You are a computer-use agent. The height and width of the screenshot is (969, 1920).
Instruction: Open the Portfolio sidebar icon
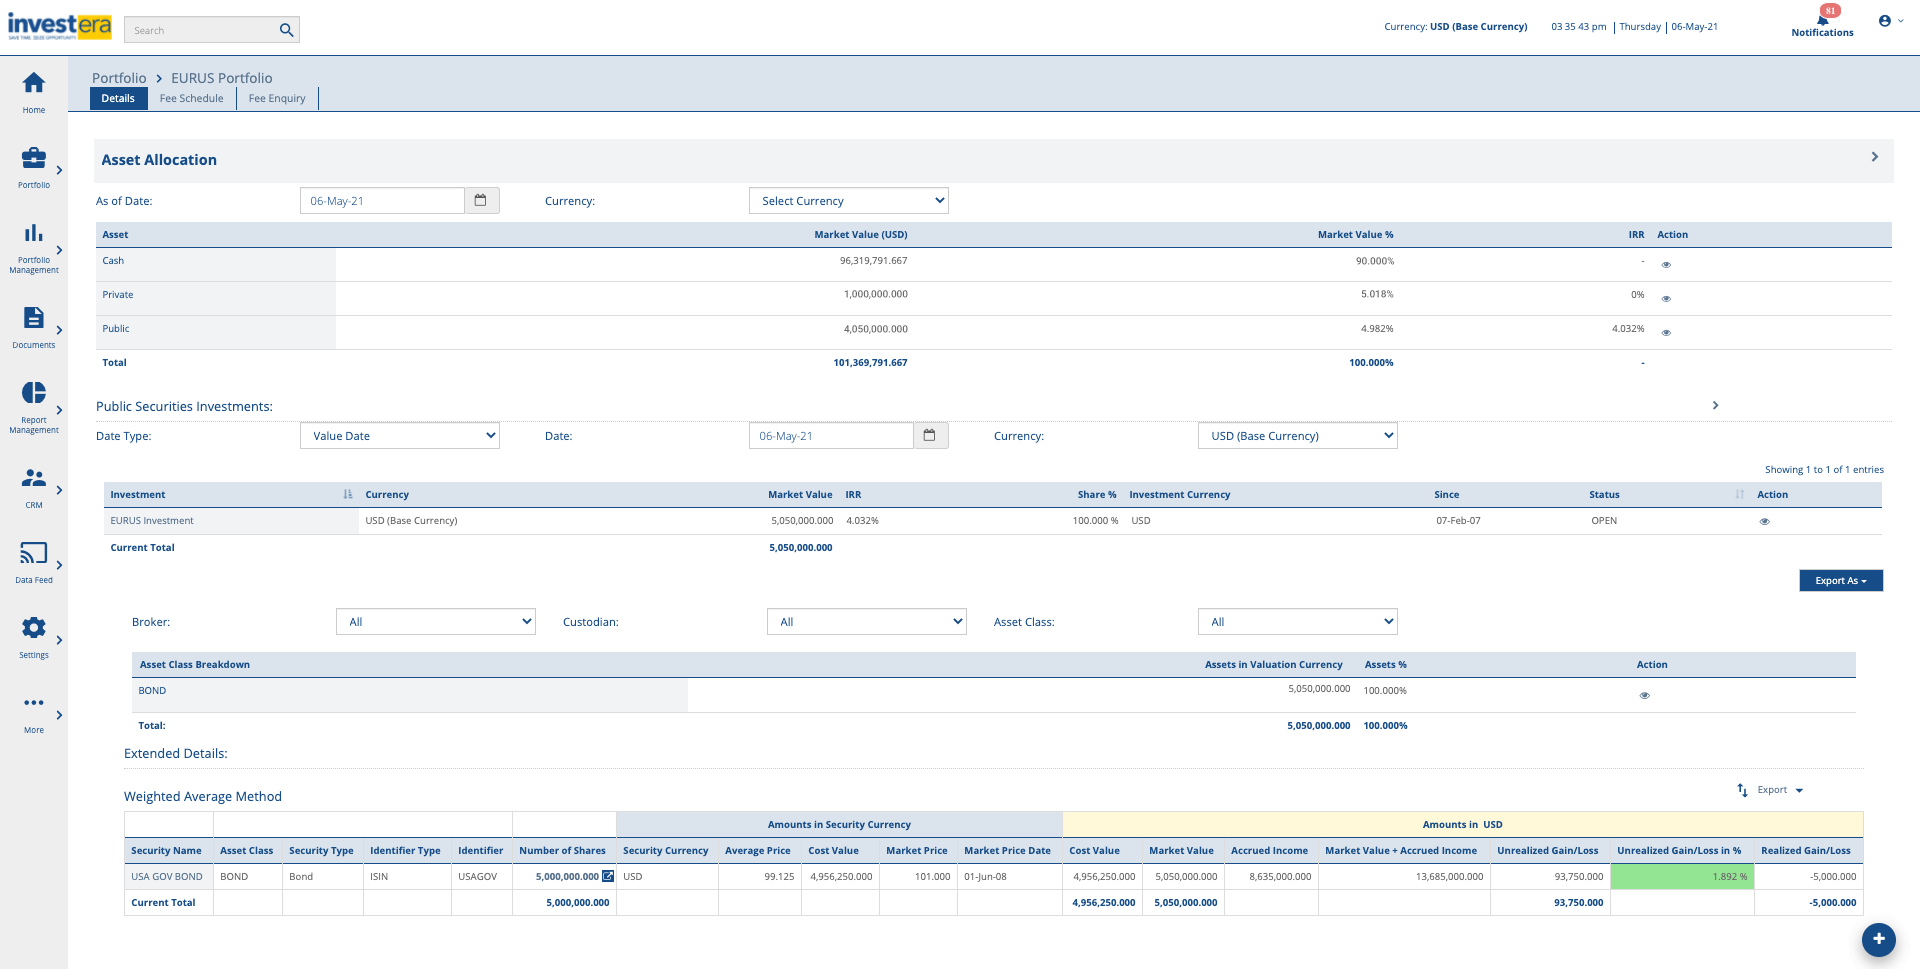(33, 159)
